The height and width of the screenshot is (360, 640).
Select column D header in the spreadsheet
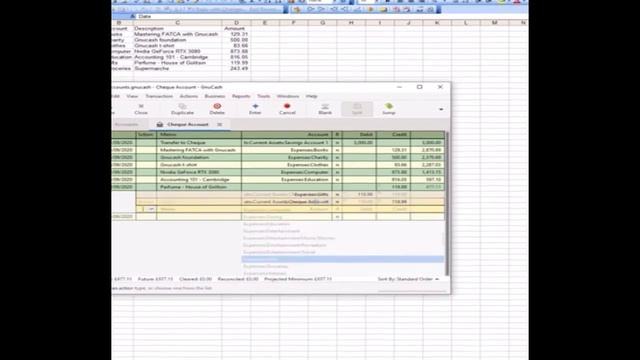pos(236,23)
